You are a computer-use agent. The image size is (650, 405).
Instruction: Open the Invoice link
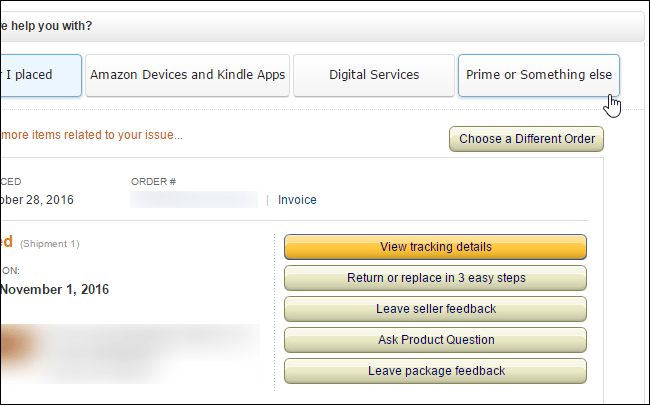297,200
